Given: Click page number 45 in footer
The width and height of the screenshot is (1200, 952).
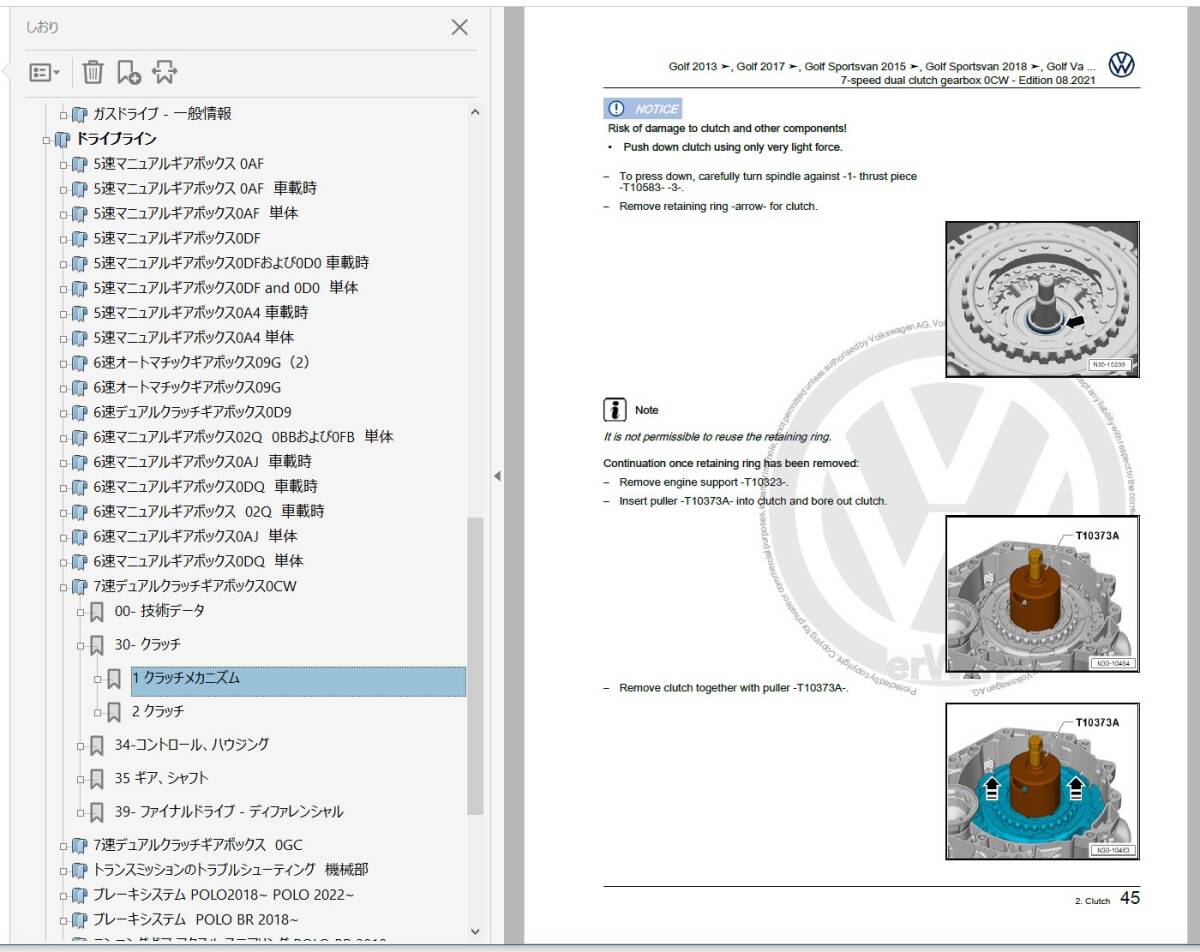Looking at the screenshot, I should coord(1130,898).
